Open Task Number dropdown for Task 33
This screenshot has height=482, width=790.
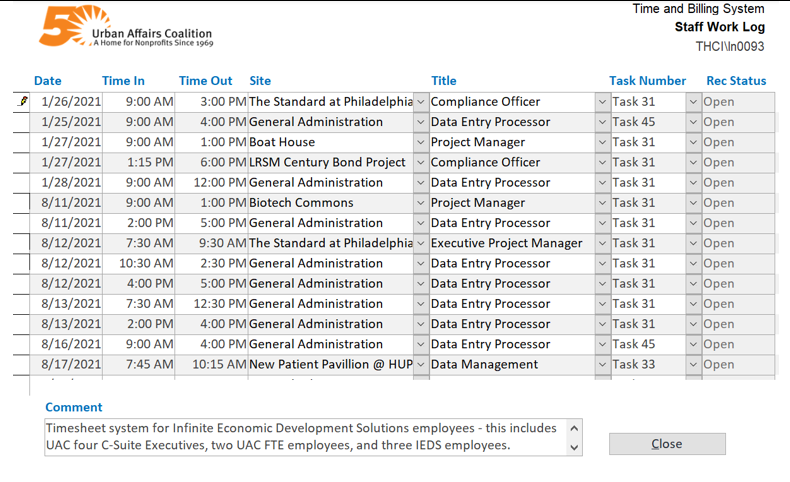coord(693,365)
